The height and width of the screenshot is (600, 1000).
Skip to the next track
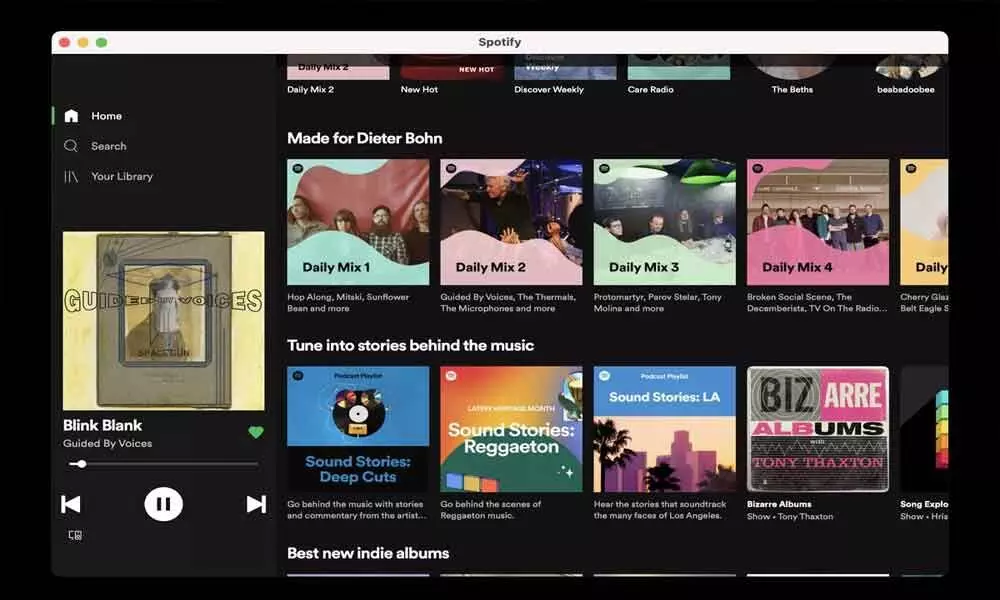(x=256, y=504)
